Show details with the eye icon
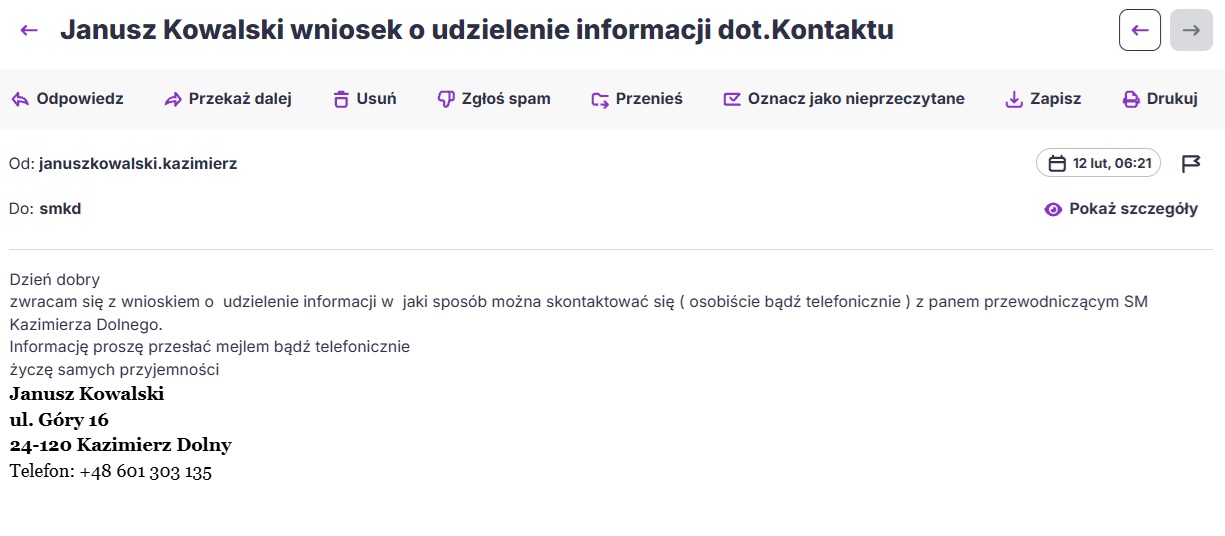Screen dimensions: 1225x536 click(1053, 209)
